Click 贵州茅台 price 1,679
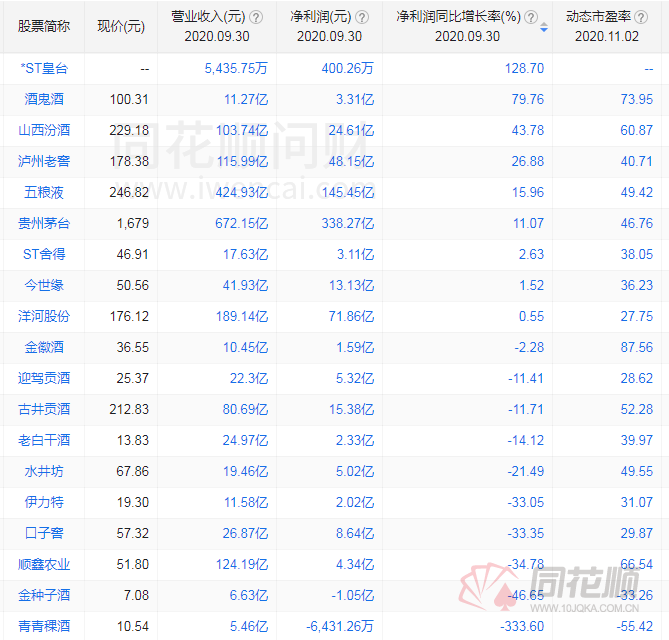The width and height of the screenshot is (669, 640). (x=133, y=223)
